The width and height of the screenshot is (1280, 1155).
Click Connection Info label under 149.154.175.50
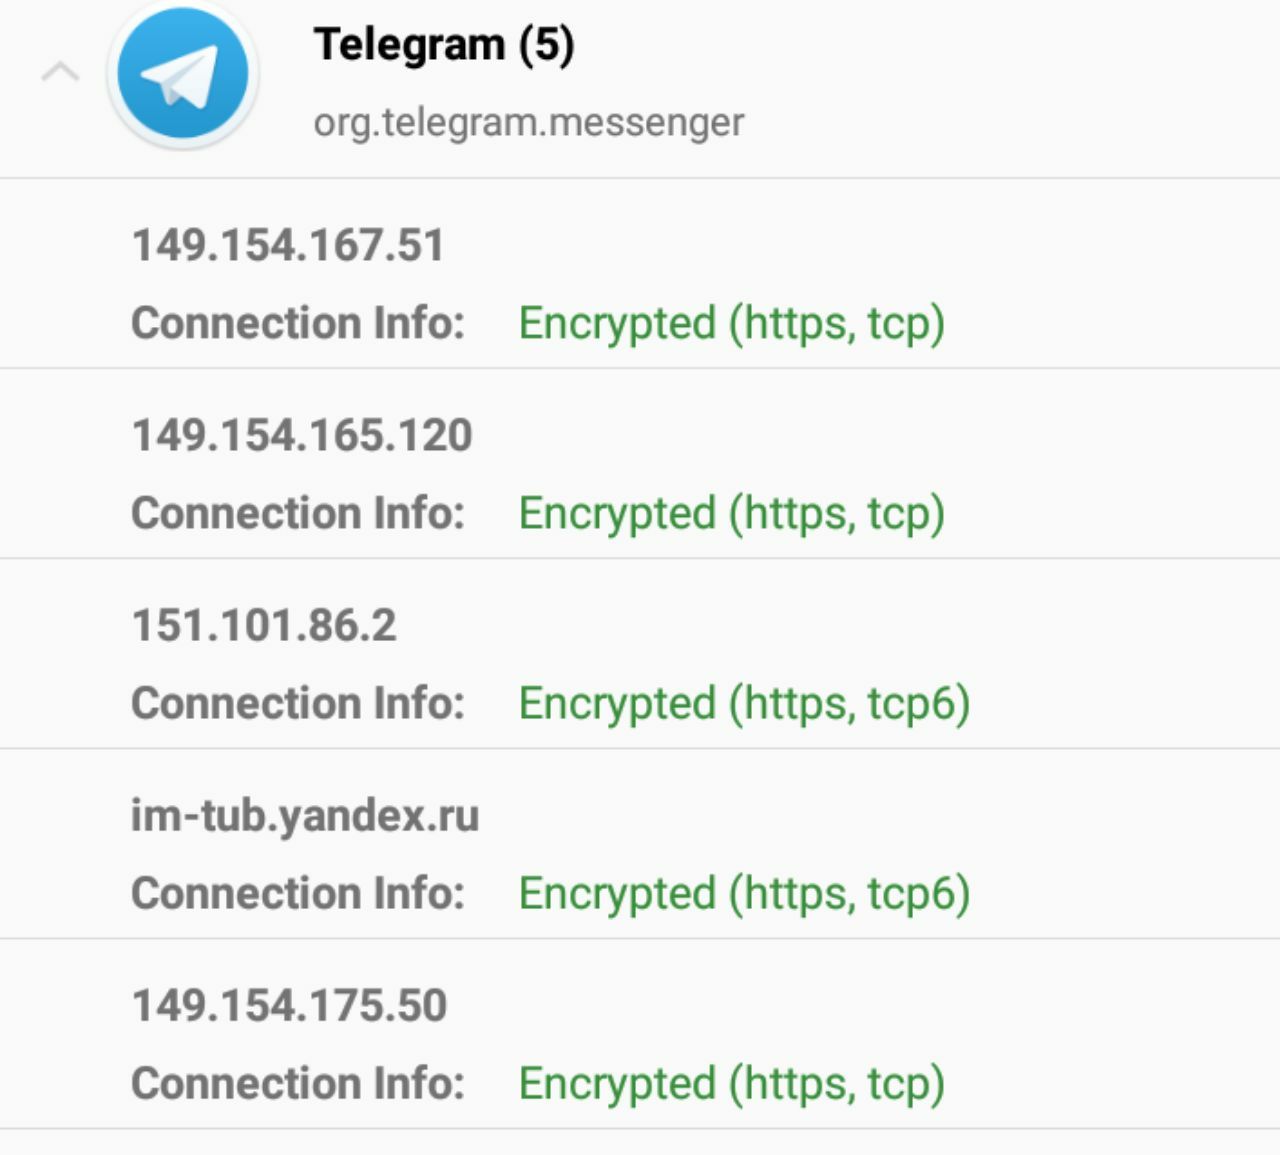(298, 1083)
